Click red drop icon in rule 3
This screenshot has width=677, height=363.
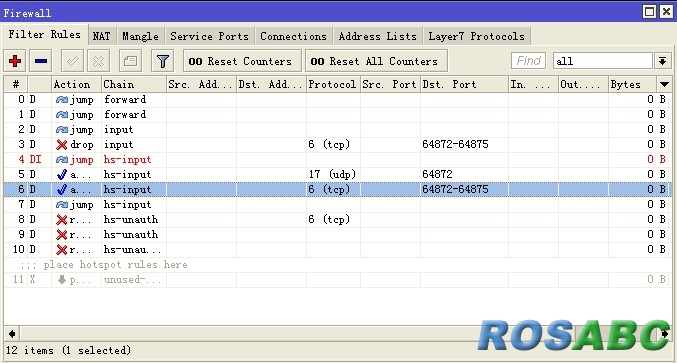[x=62, y=145]
